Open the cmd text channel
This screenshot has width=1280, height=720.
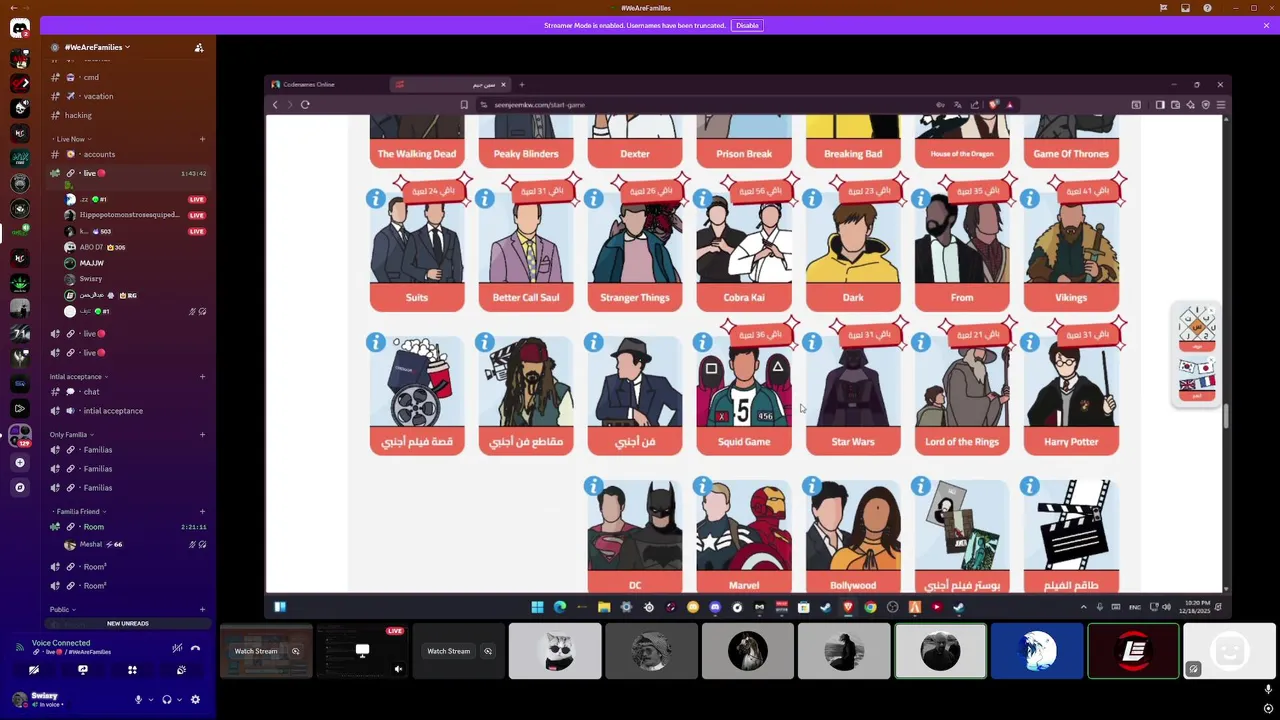[128, 77]
